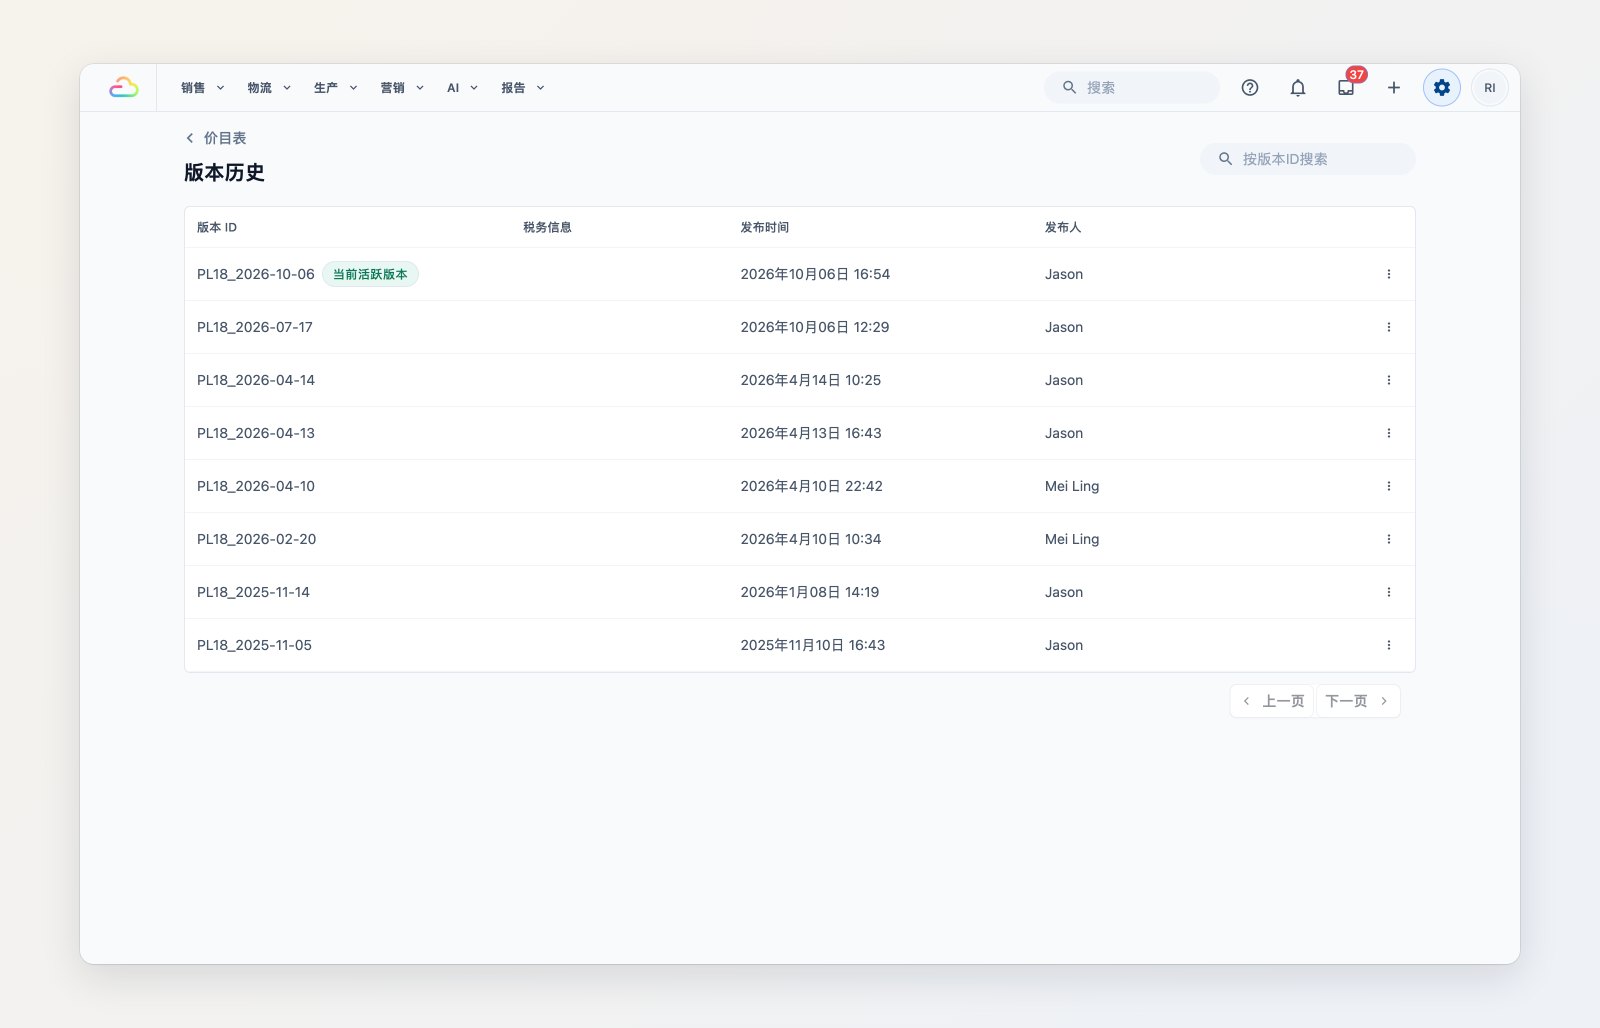Select version PL18_2026-02-20
The width and height of the screenshot is (1600, 1028).
[x=257, y=539]
